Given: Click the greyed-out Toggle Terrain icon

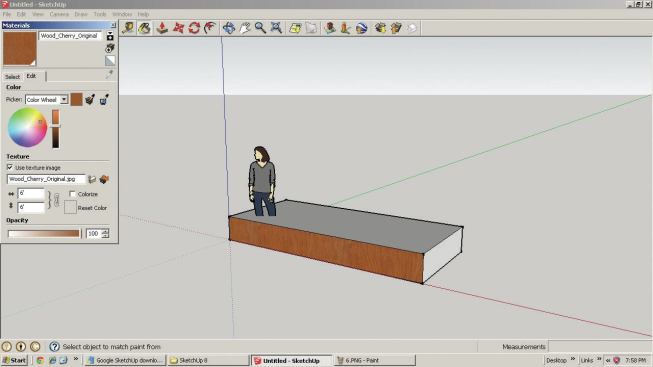Looking at the screenshot, I should (311, 28).
